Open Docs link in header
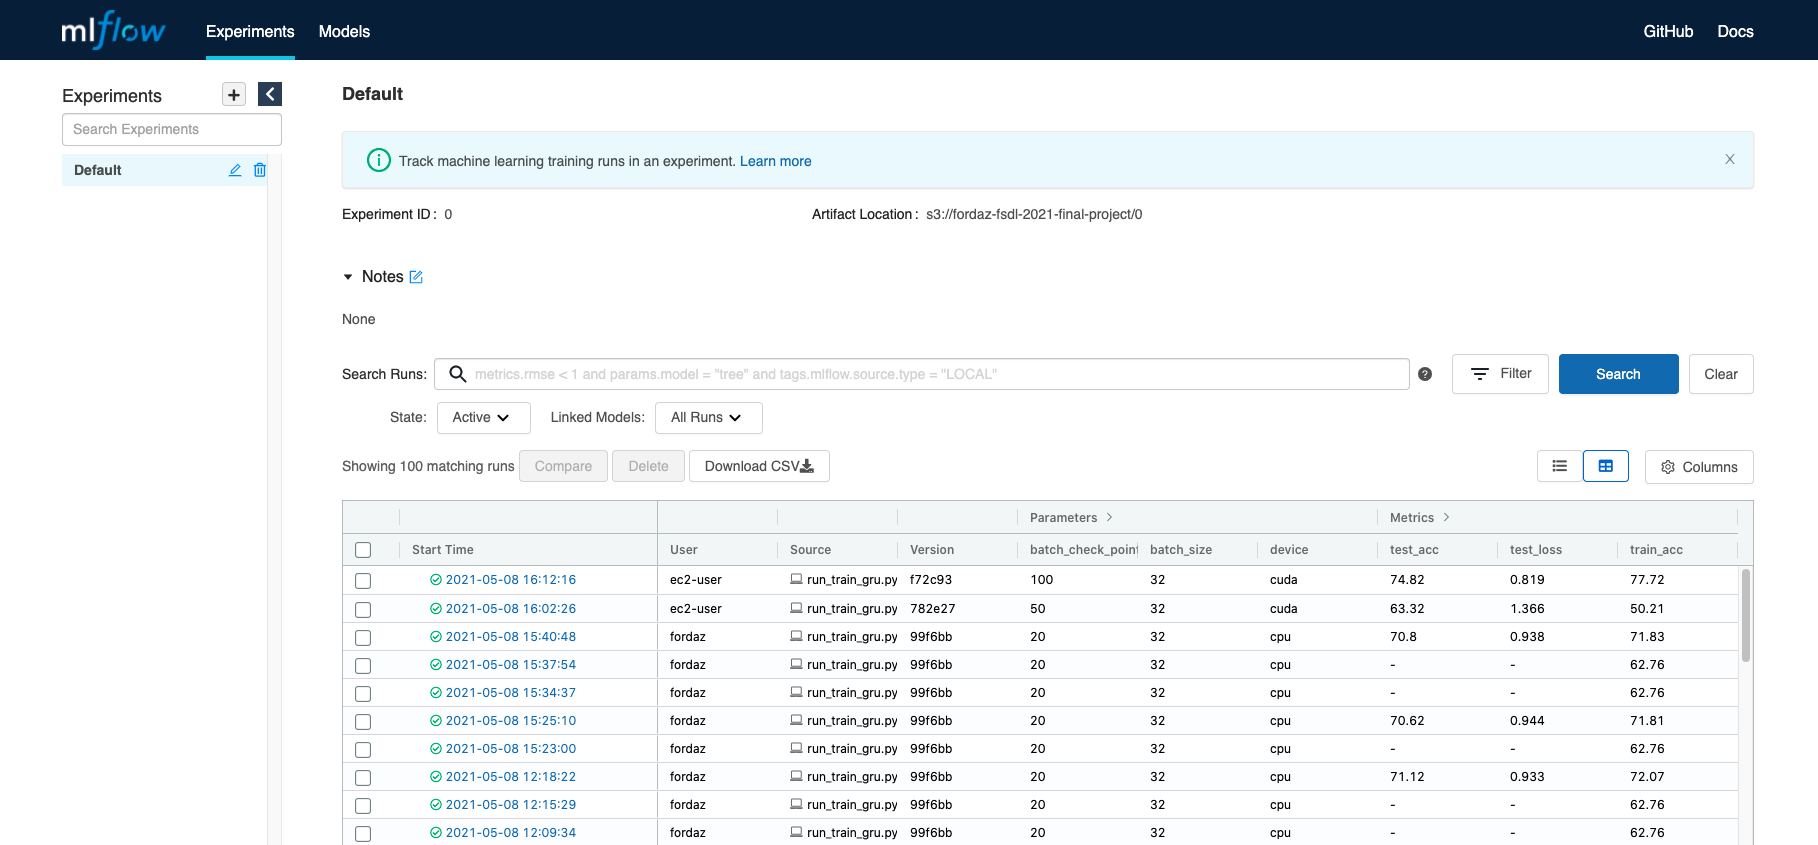 pos(1735,31)
